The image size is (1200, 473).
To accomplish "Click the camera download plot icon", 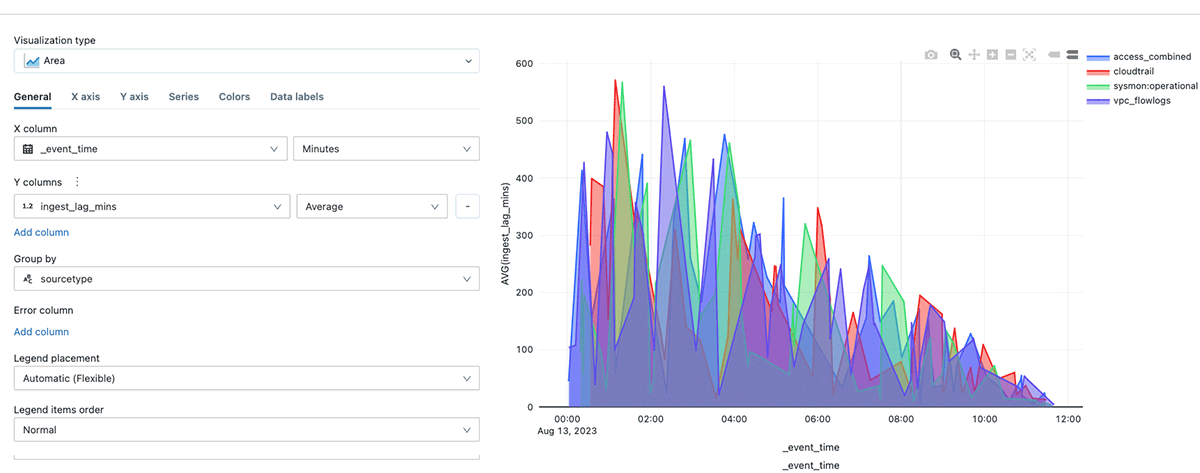I will [x=931, y=54].
